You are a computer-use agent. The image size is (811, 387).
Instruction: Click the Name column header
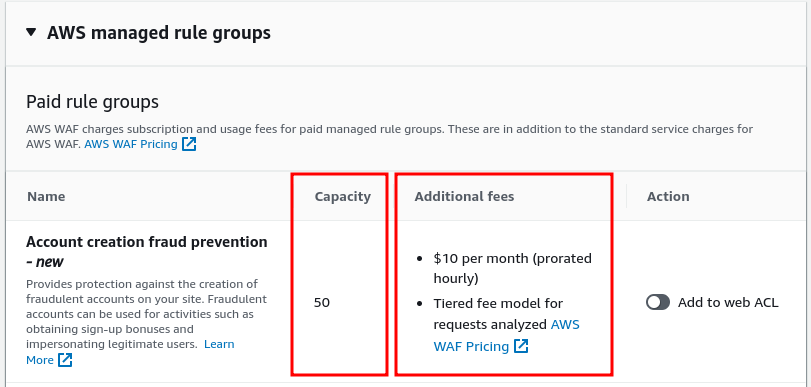pos(46,197)
